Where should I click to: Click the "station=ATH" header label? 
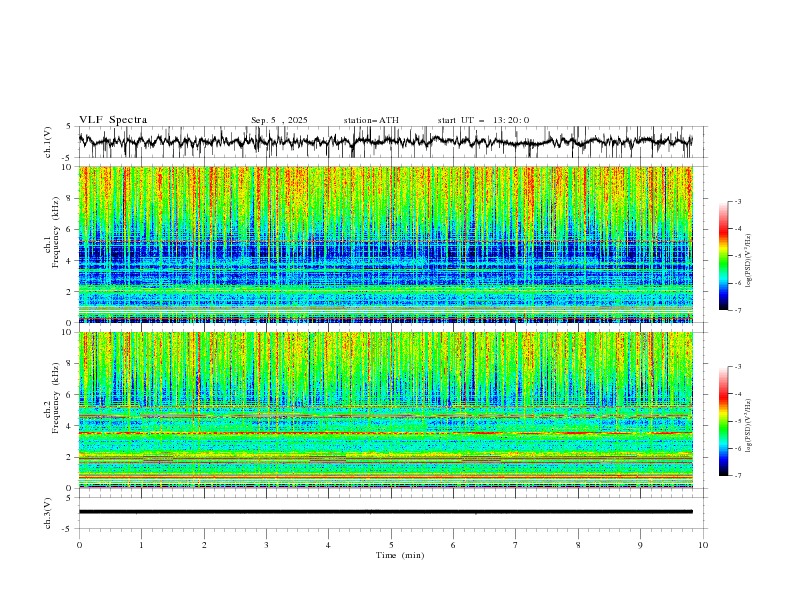(x=371, y=120)
